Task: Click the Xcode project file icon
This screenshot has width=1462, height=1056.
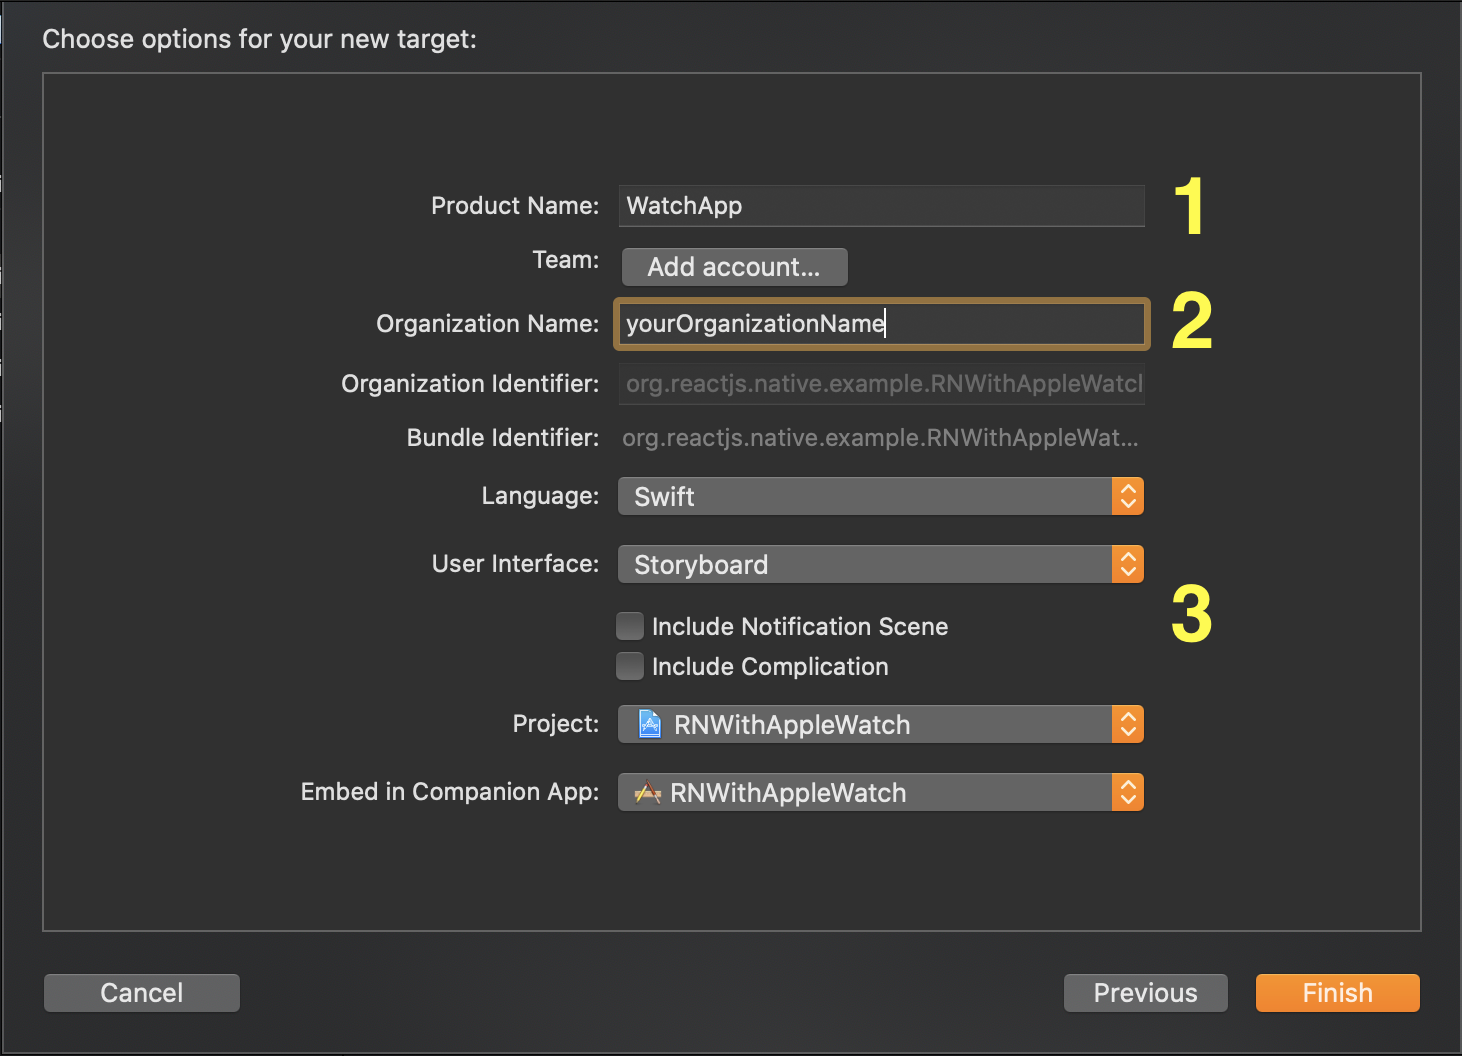Action: click(650, 724)
